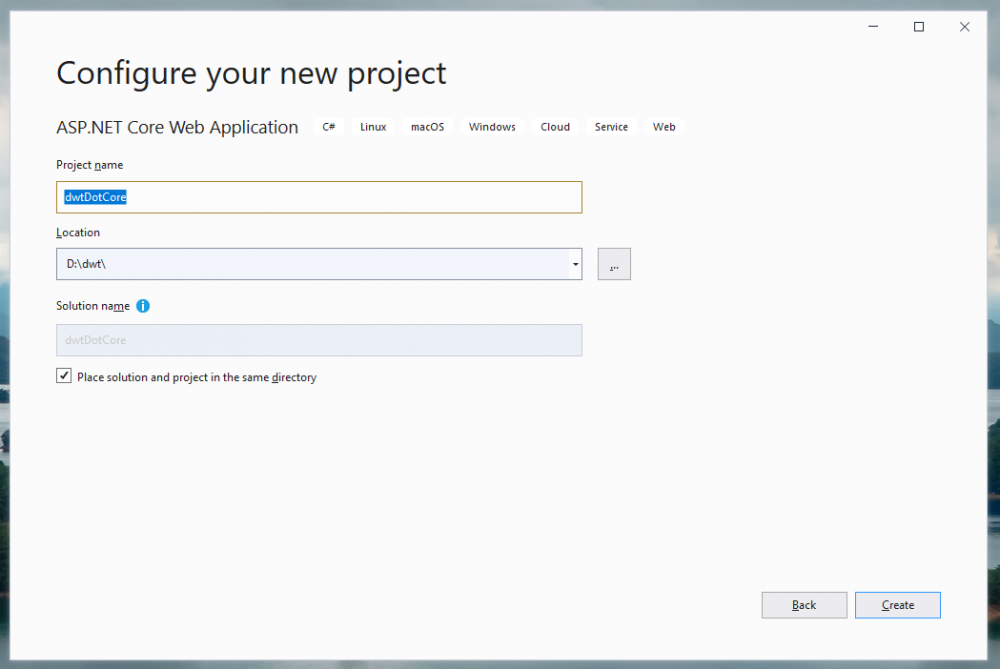Click inside the Location path field
Viewport: 1000px width, 669px height.
point(310,265)
